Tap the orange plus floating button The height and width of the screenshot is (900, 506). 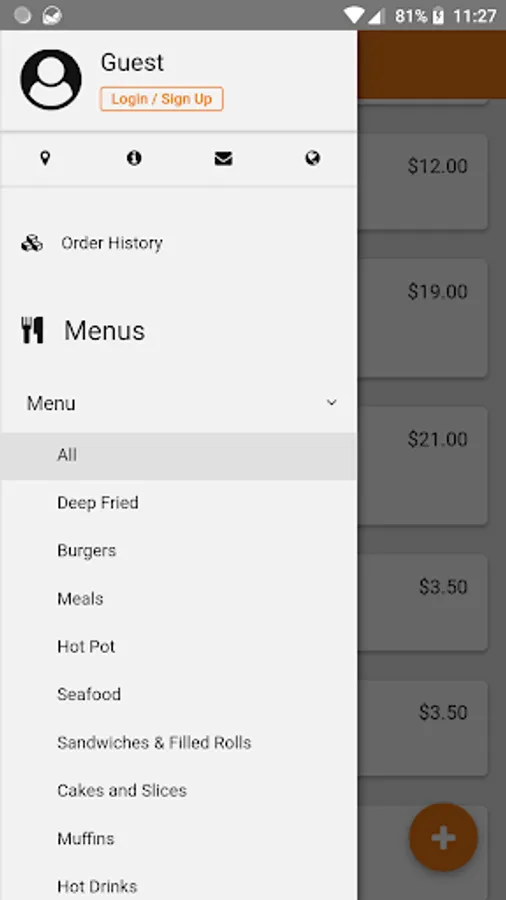(x=443, y=837)
